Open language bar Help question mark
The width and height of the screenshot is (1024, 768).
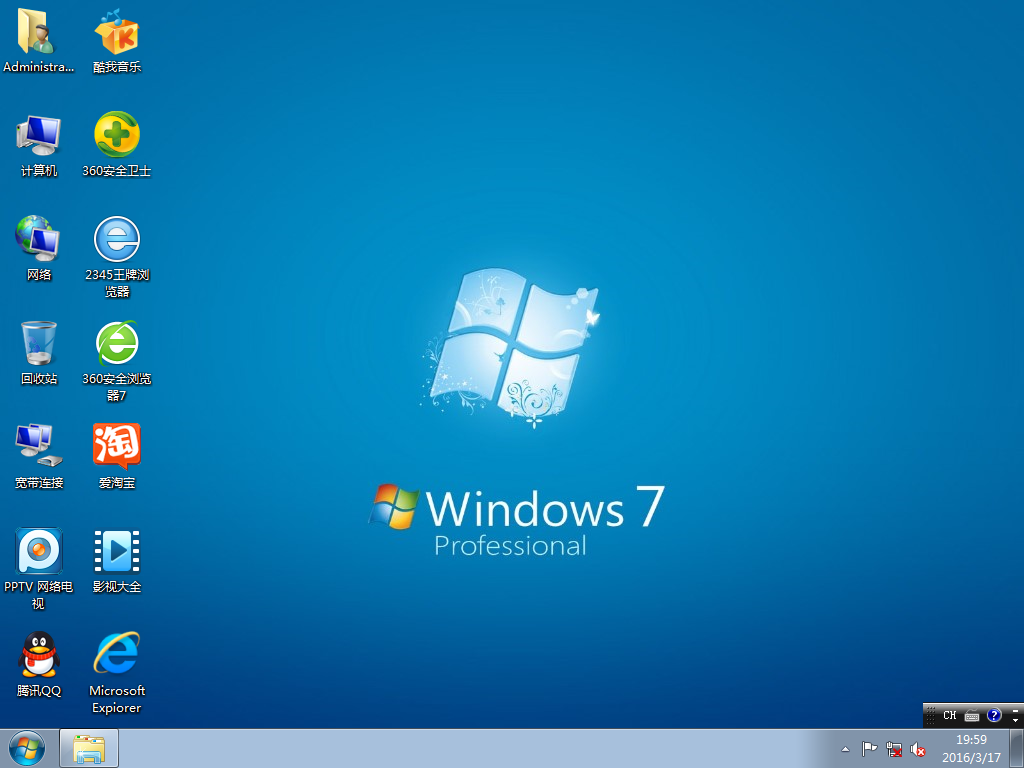point(994,715)
